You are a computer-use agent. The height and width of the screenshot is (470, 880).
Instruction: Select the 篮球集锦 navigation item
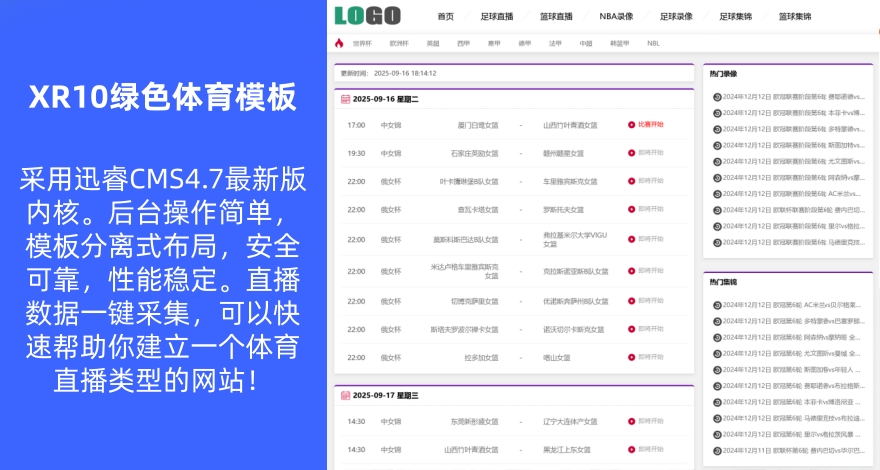pyautogui.click(x=795, y=16)
